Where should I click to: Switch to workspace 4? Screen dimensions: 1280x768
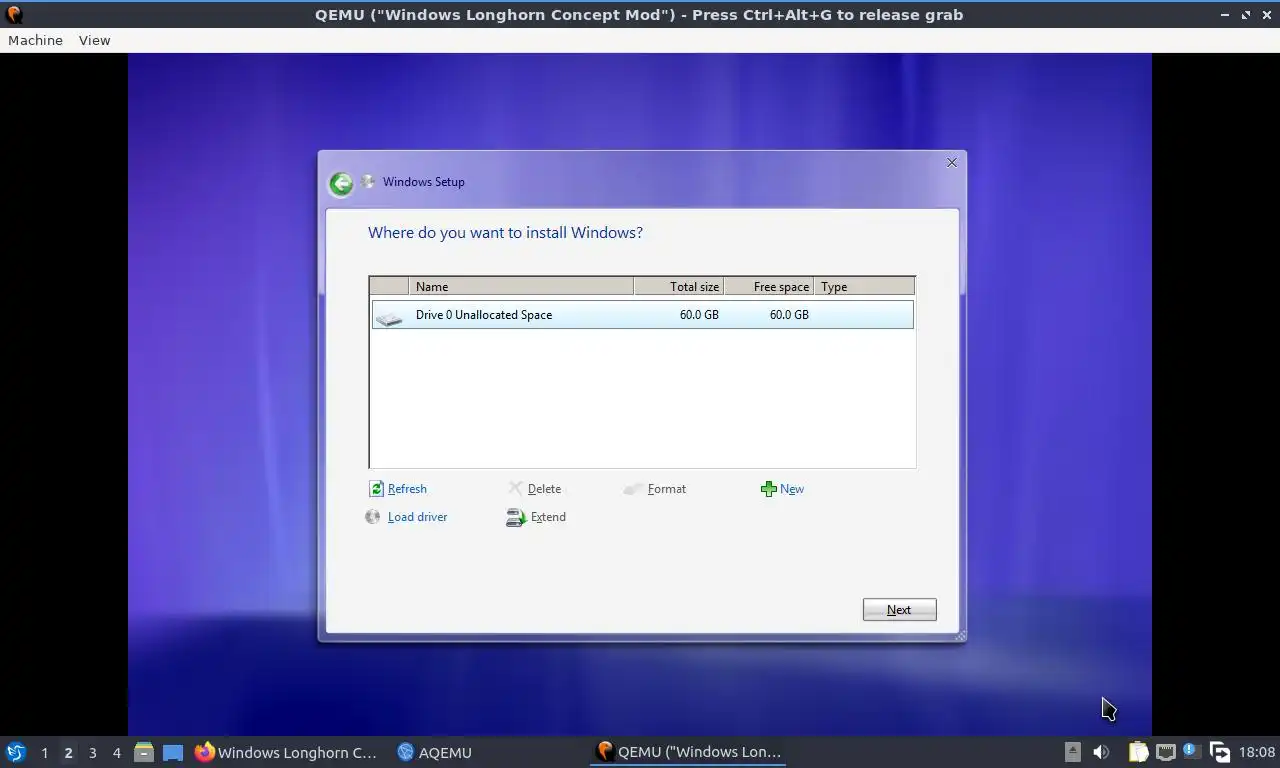[x=117, y=753]
